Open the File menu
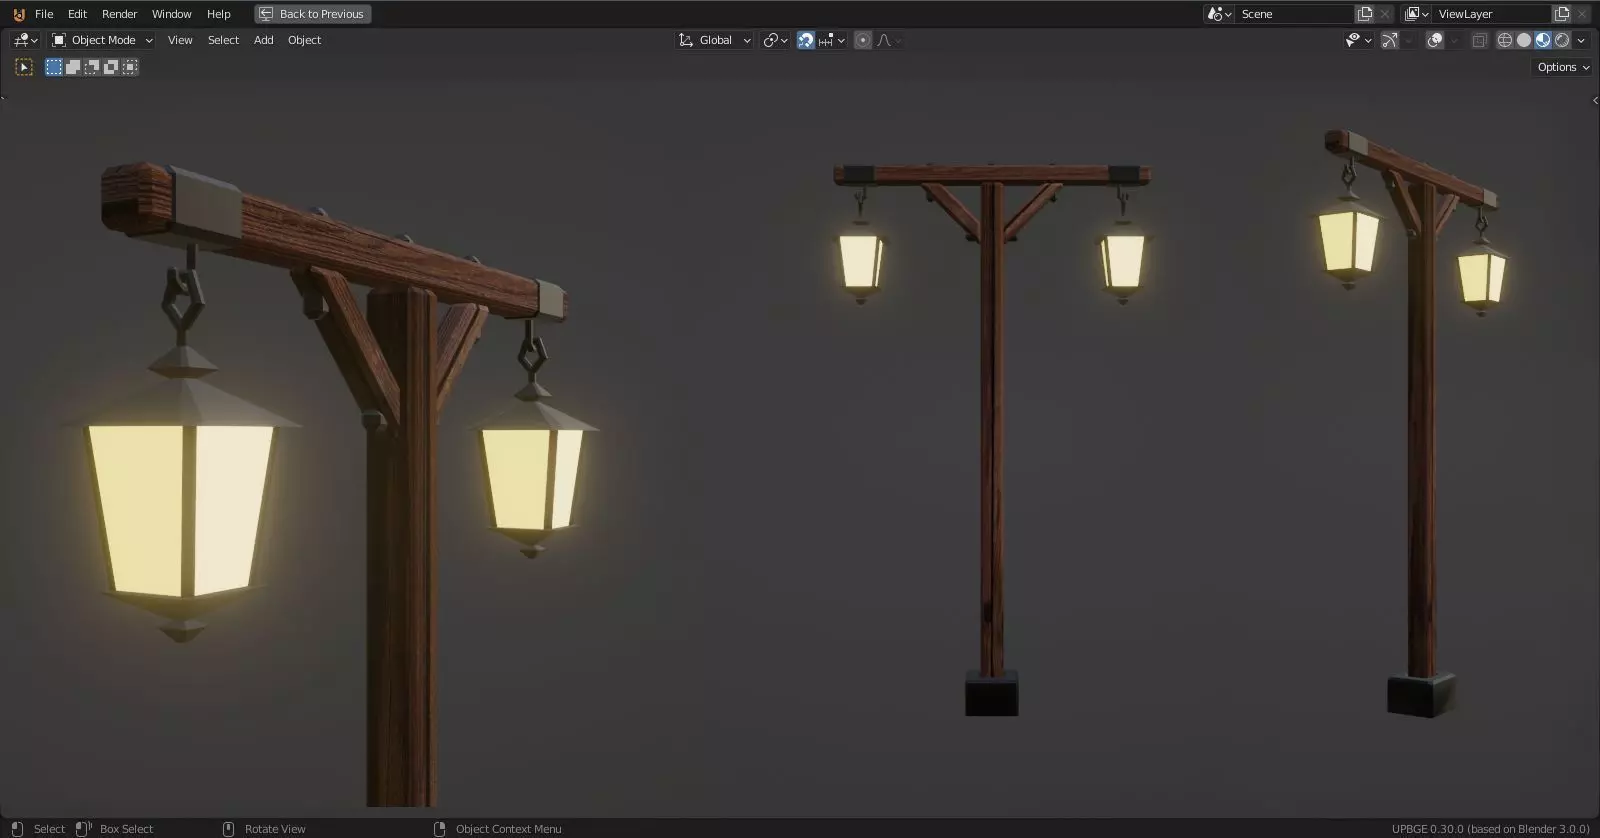The height and width of the screenshot is (838, 1600). click(x=44, y=14)
